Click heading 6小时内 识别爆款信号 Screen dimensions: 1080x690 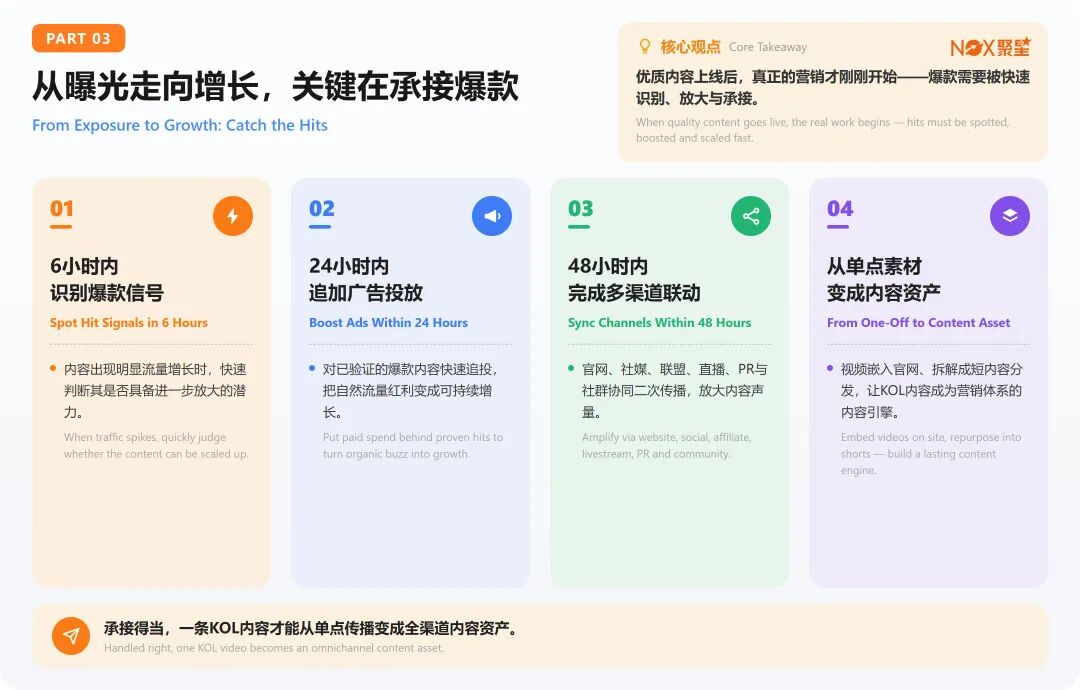[107, 280]
